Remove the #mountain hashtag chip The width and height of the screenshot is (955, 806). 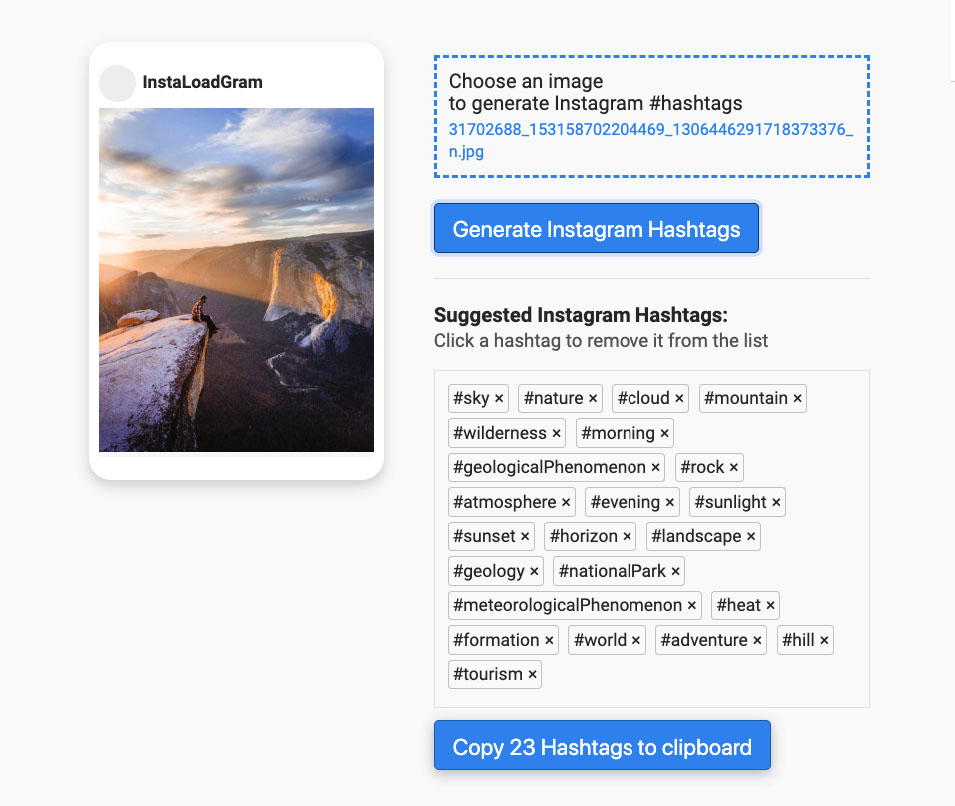(x=753, y=398)
